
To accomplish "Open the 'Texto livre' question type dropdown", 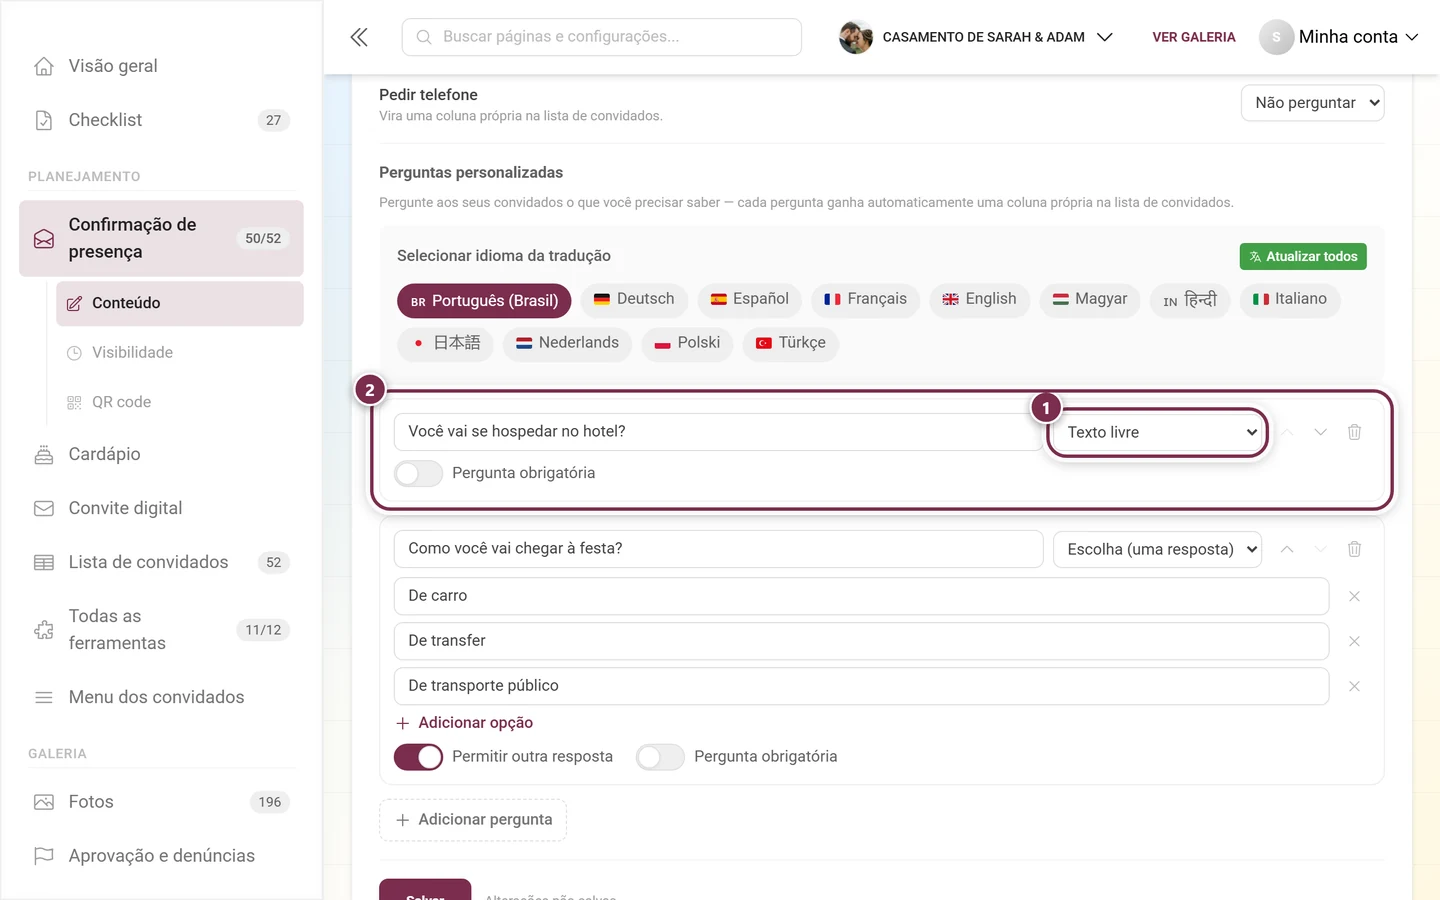I will point(1158,432).
